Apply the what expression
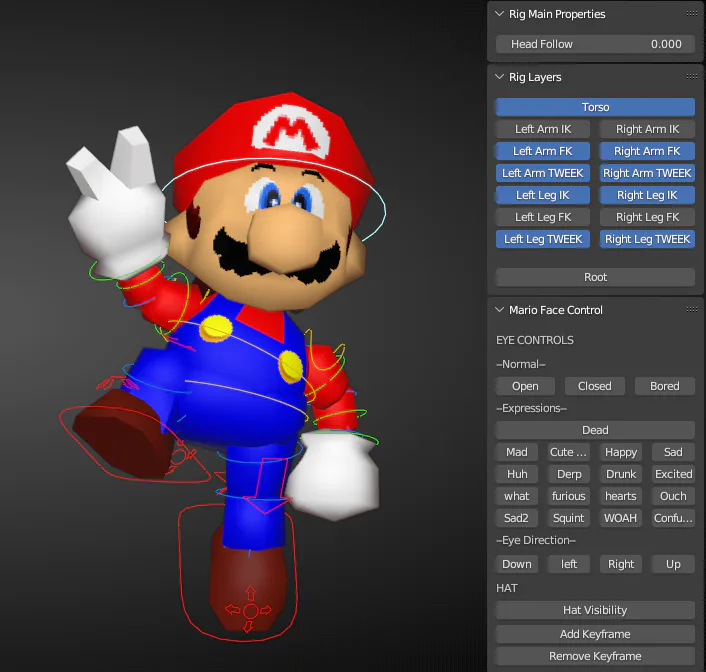This screenshot has width=706, height=672. coord(516,496)
